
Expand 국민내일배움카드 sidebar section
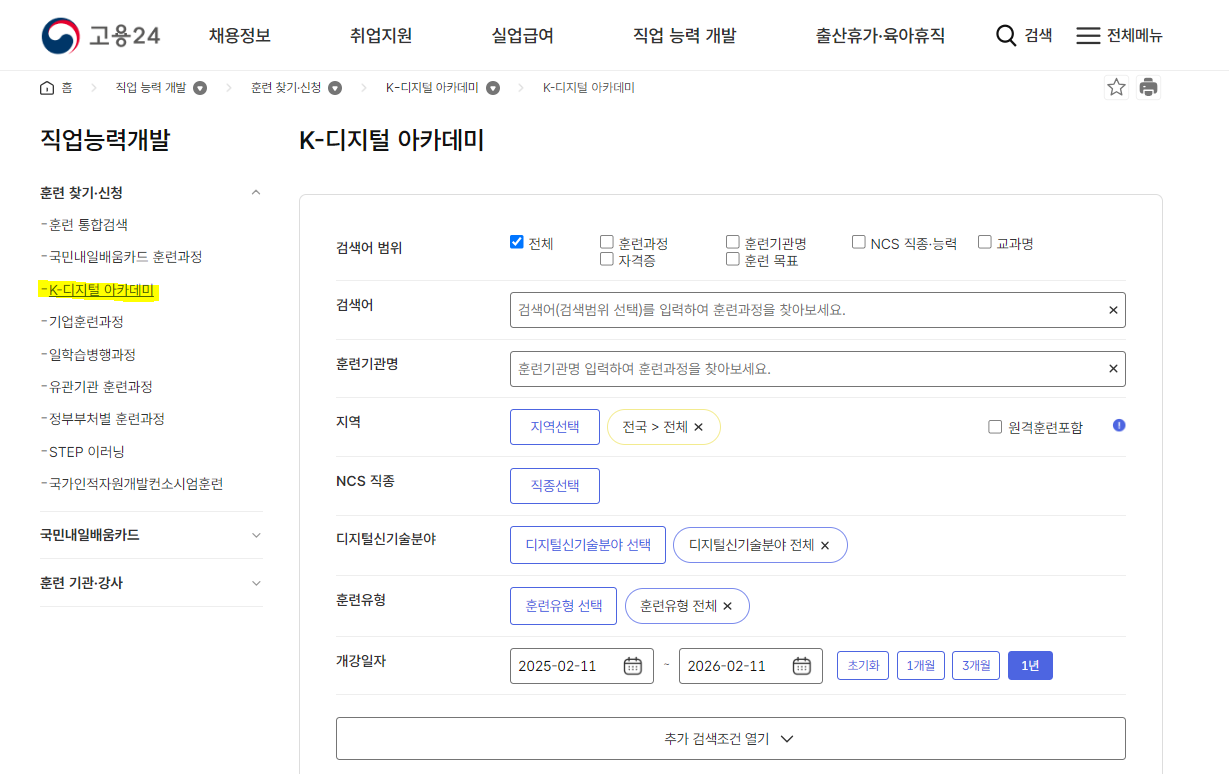(x=256, y=535)
